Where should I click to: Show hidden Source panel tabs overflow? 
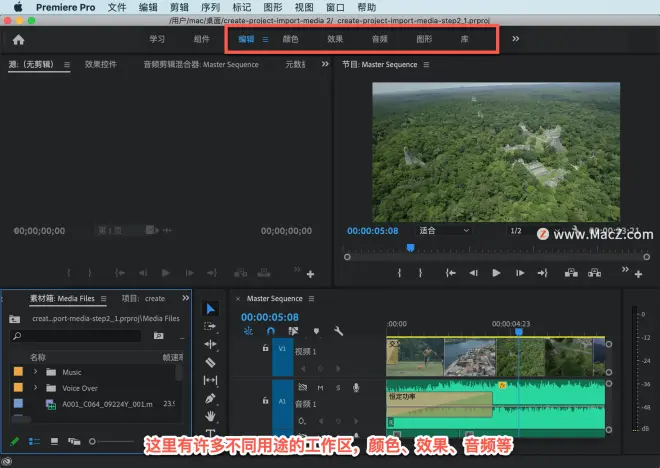click(x=325, y=64)
